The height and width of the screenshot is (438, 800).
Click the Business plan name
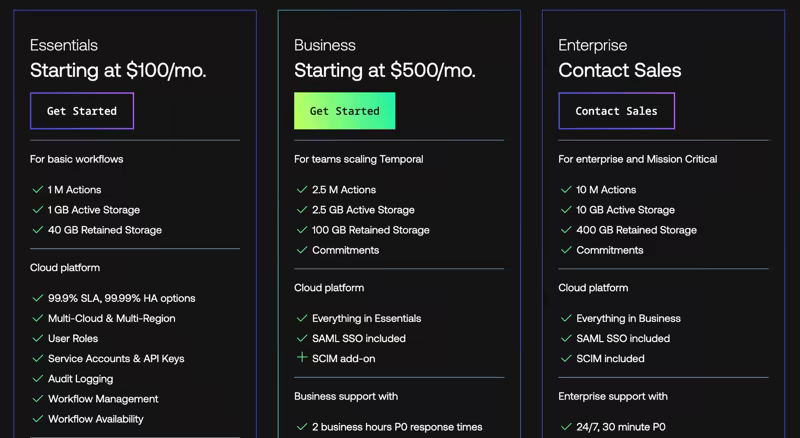[x=325, y=45]
